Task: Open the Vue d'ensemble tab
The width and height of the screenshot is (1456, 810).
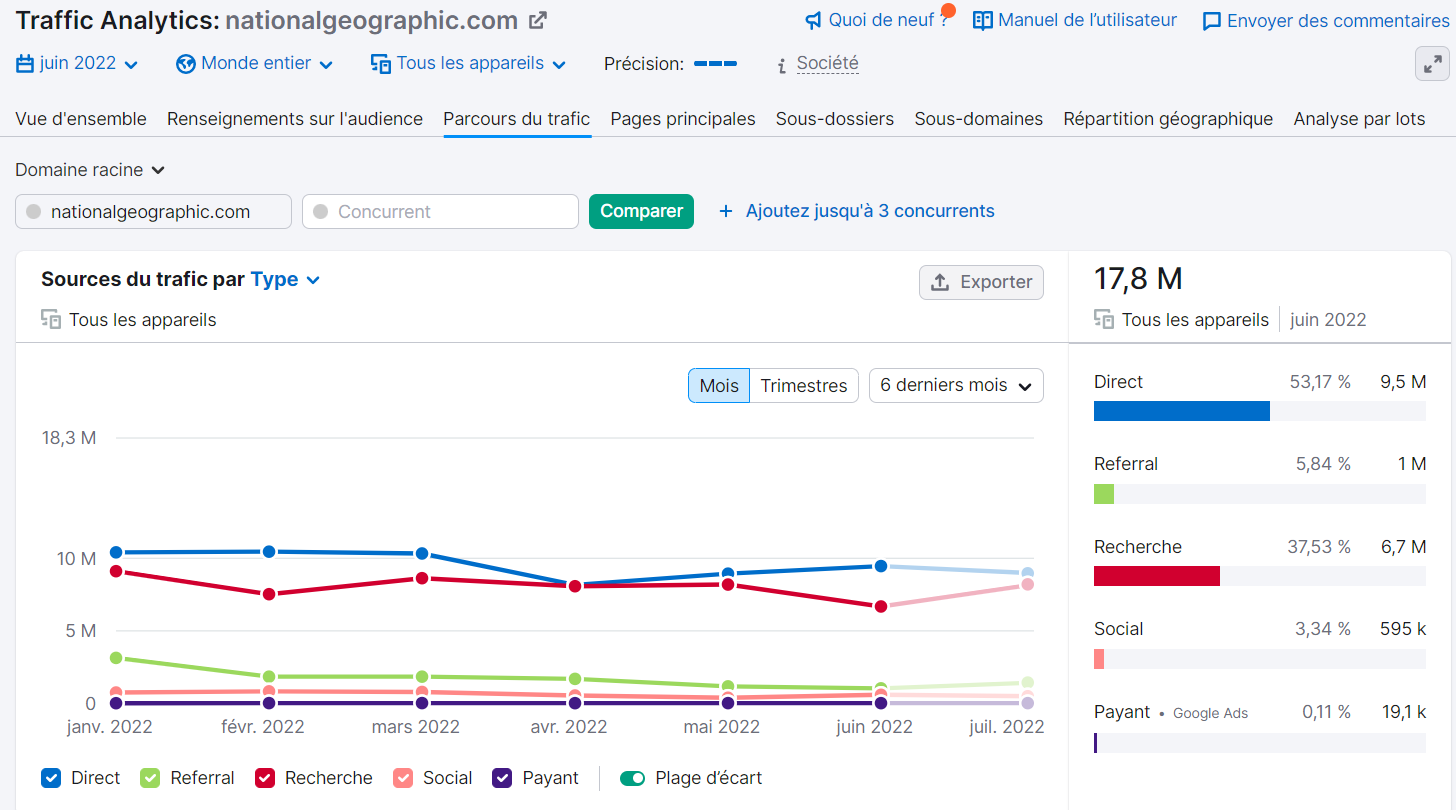Action: (81, 119)
